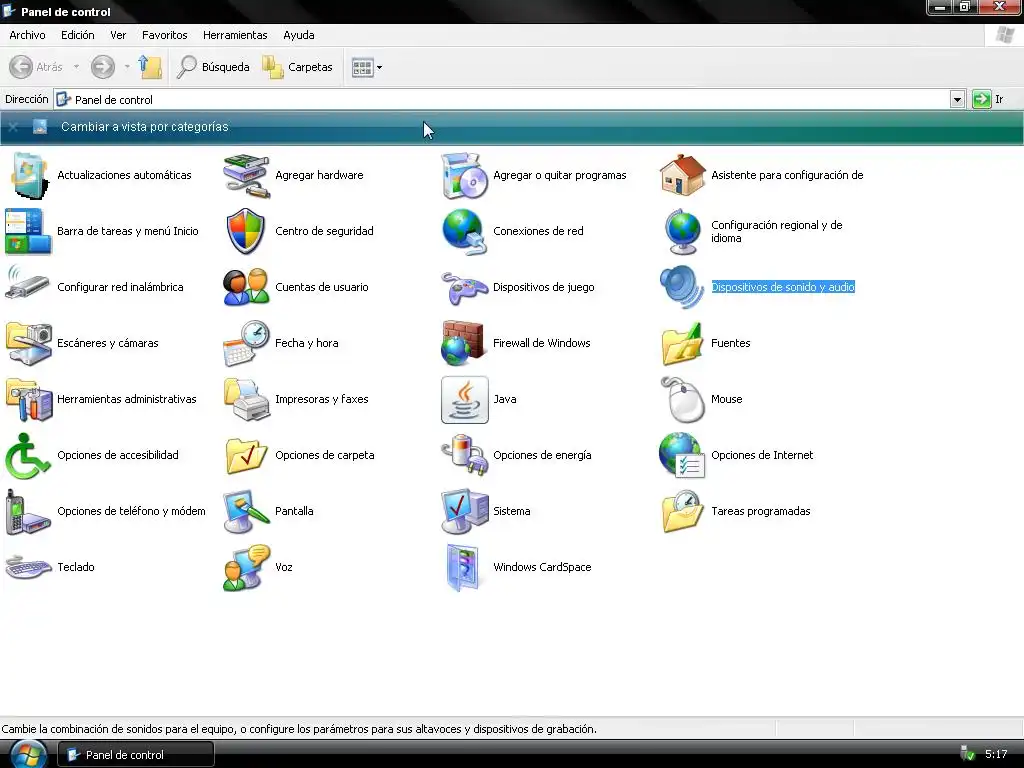Open Herramientas administrativas icon
This screenshot has width=1024, height=768.
(x=28, y=399)
